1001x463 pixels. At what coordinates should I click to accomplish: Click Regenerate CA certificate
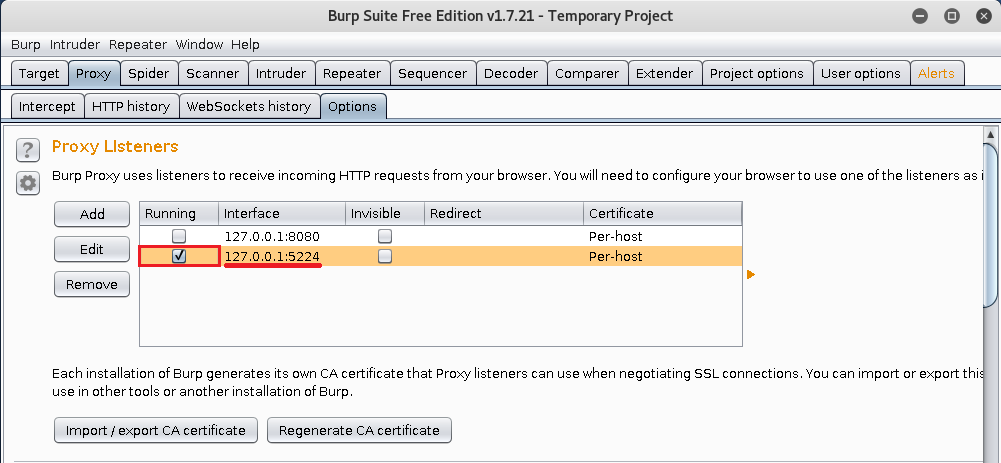coord(359,430)
